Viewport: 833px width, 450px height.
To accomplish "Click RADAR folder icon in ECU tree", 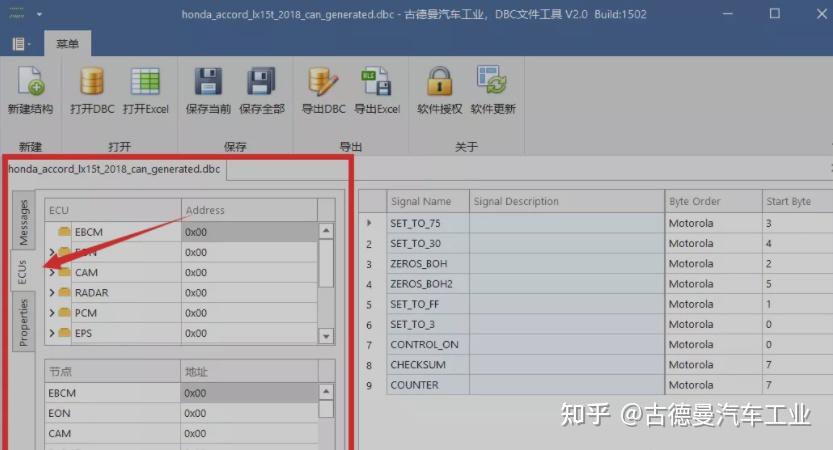I will click(x=64, y=292).
